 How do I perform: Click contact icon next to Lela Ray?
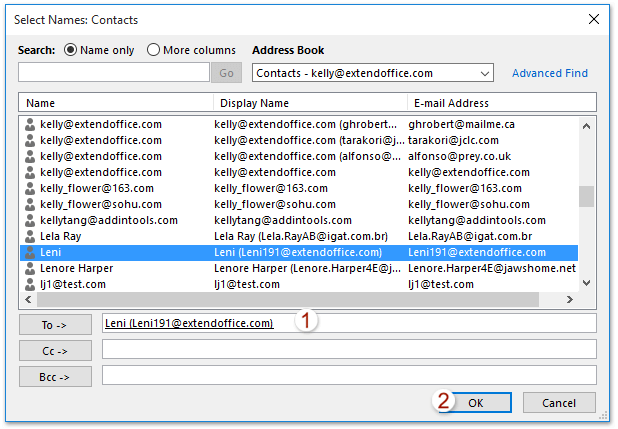(30, 237)
